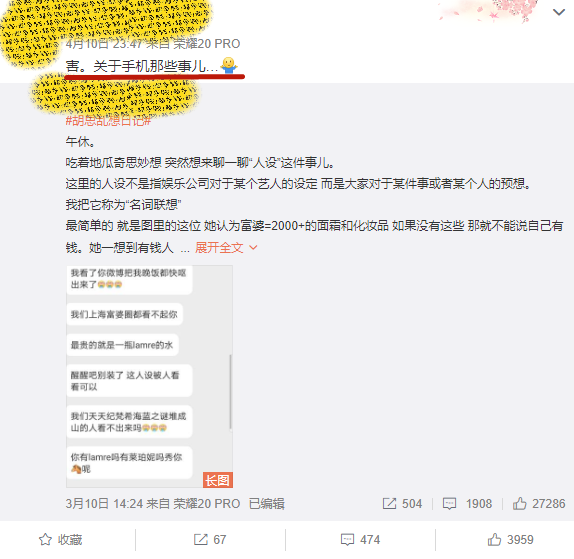Image resolution: width=574 pixels, height=559 pixels.
Task: Open the post options chevron menu
Action: pyautogui.click(x=559, y=12)
